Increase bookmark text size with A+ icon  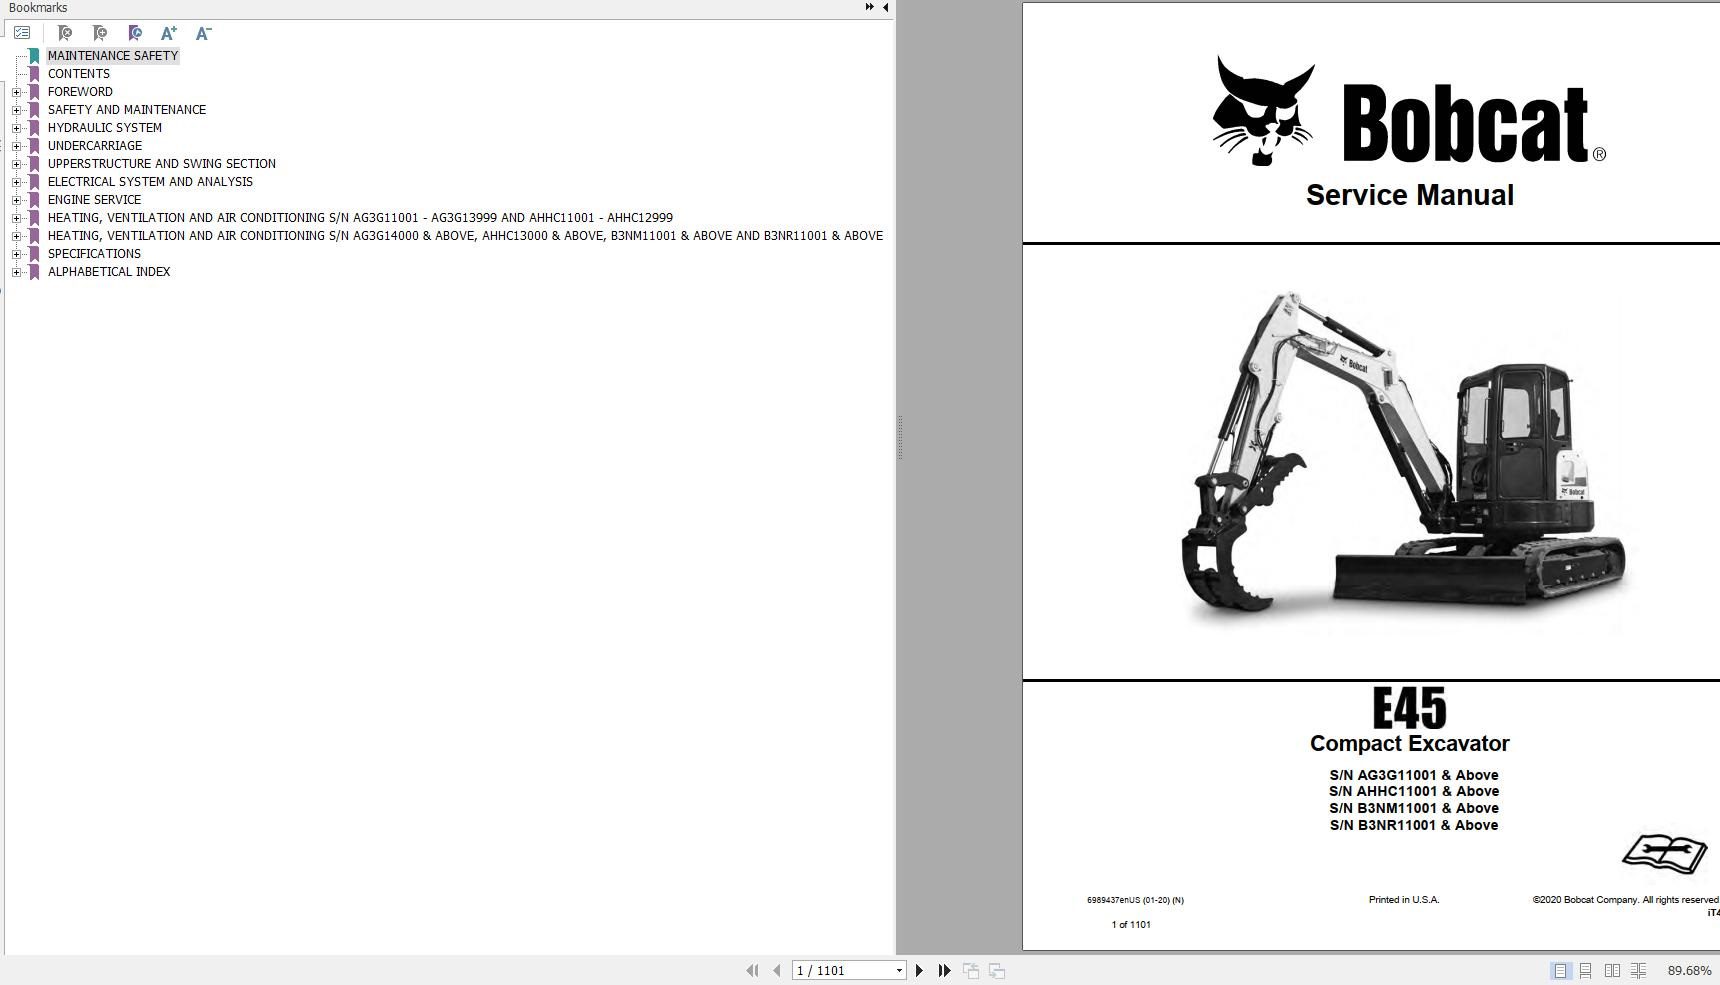coord(169,32)
